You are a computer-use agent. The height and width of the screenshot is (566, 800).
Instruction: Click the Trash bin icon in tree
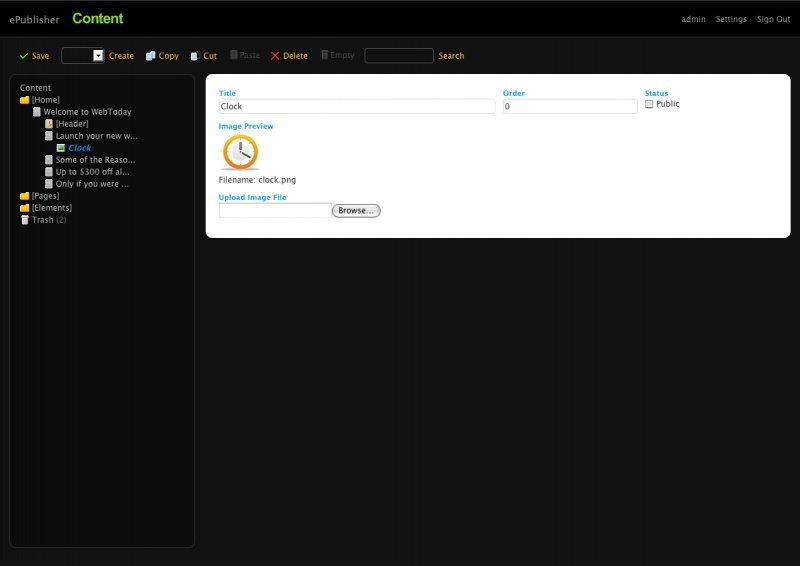[25, 220]
